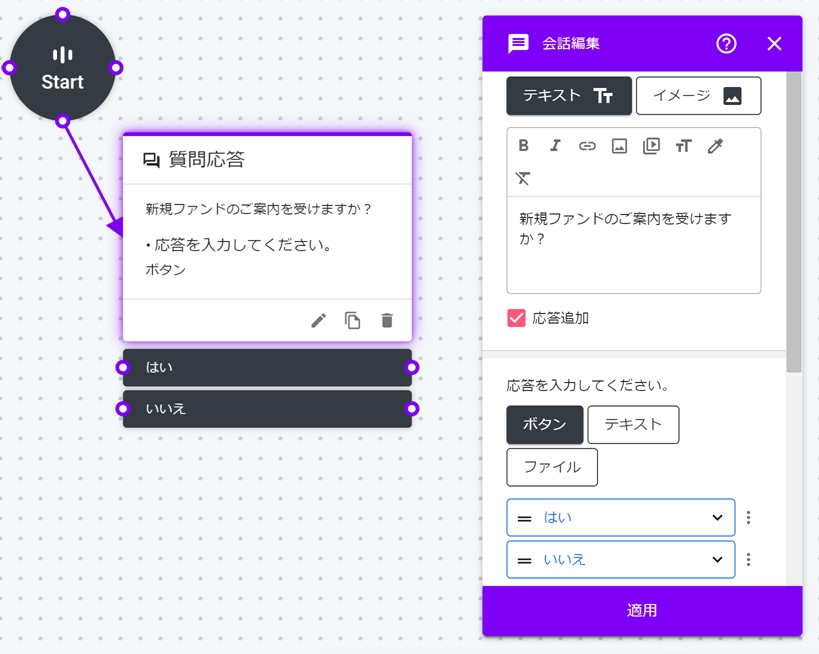Insert a video using the media icon
This screenshot has height=654, width=819.
(x=651, y=146)
